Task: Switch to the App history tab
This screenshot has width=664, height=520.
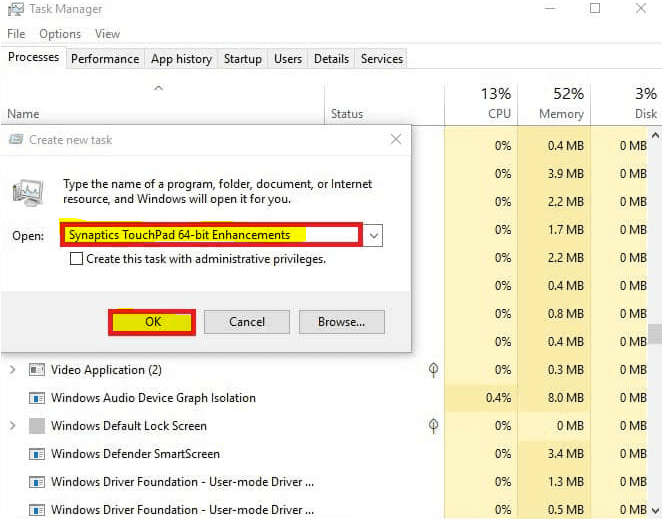Action: tap(181, 59)
